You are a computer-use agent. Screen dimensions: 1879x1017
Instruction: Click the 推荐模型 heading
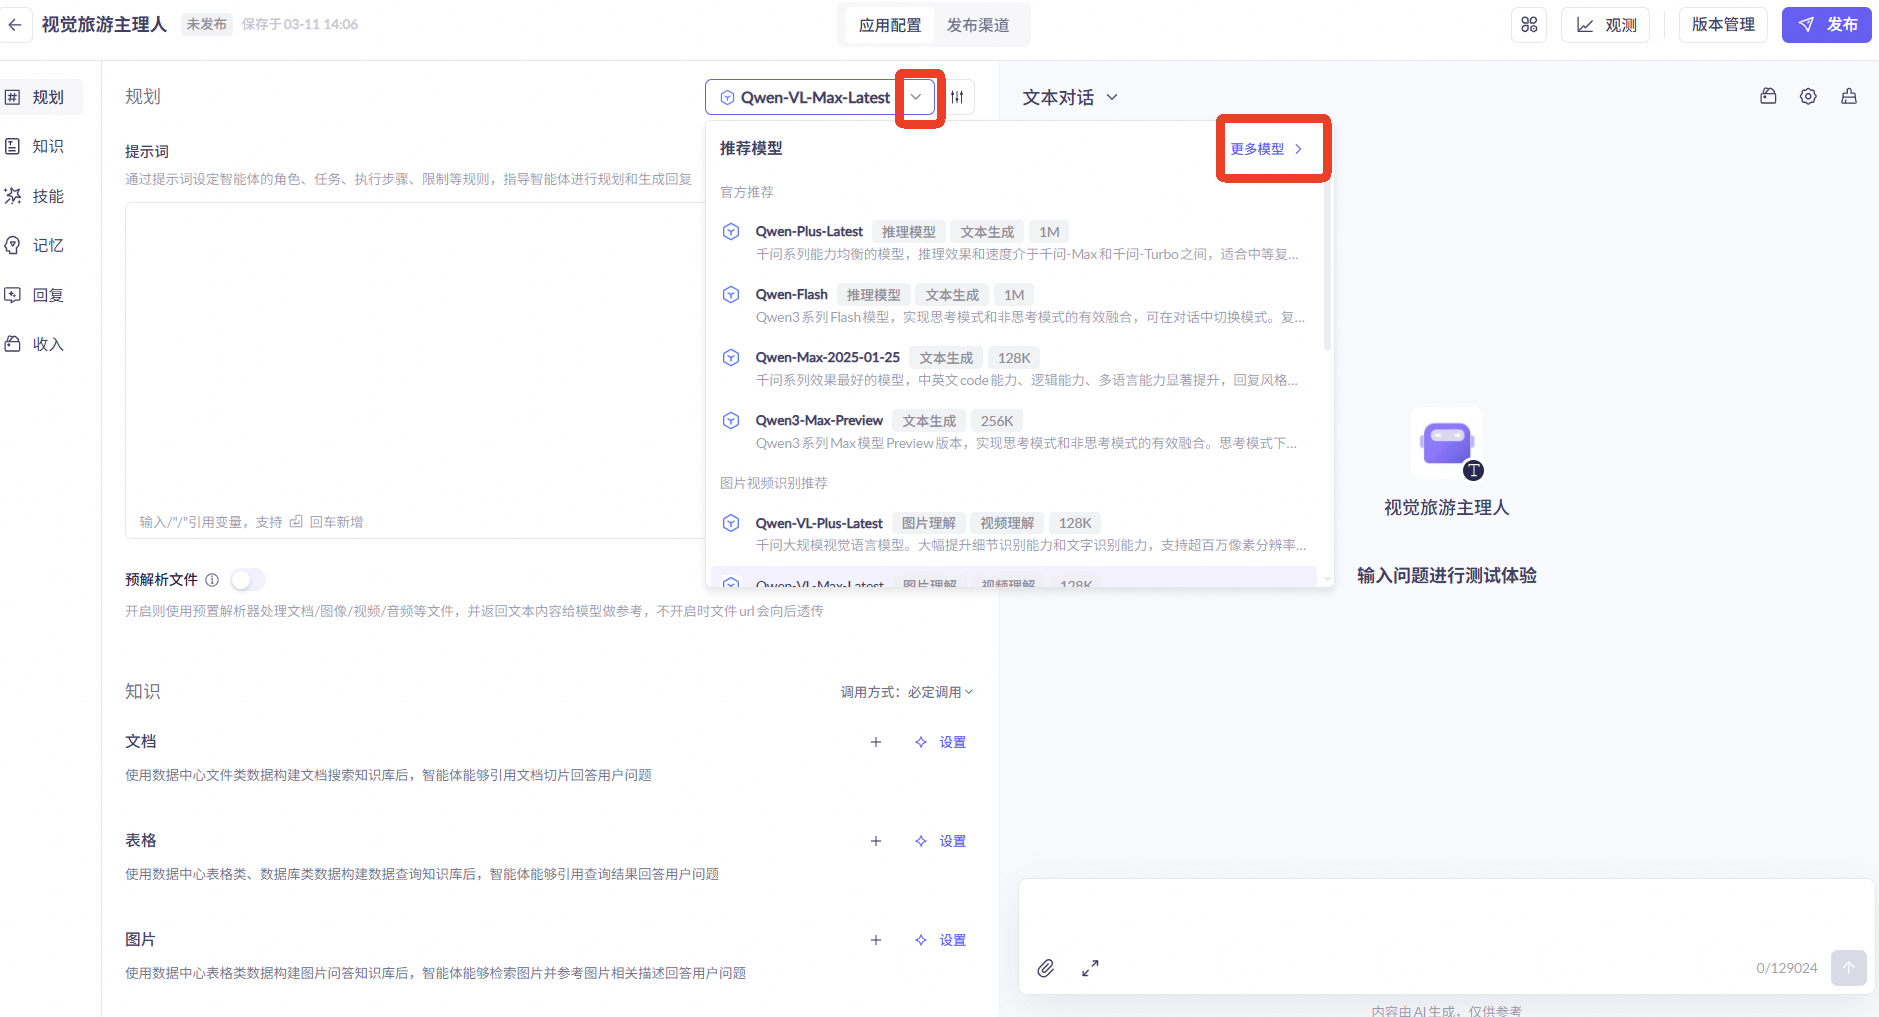(x=751, y=148)
